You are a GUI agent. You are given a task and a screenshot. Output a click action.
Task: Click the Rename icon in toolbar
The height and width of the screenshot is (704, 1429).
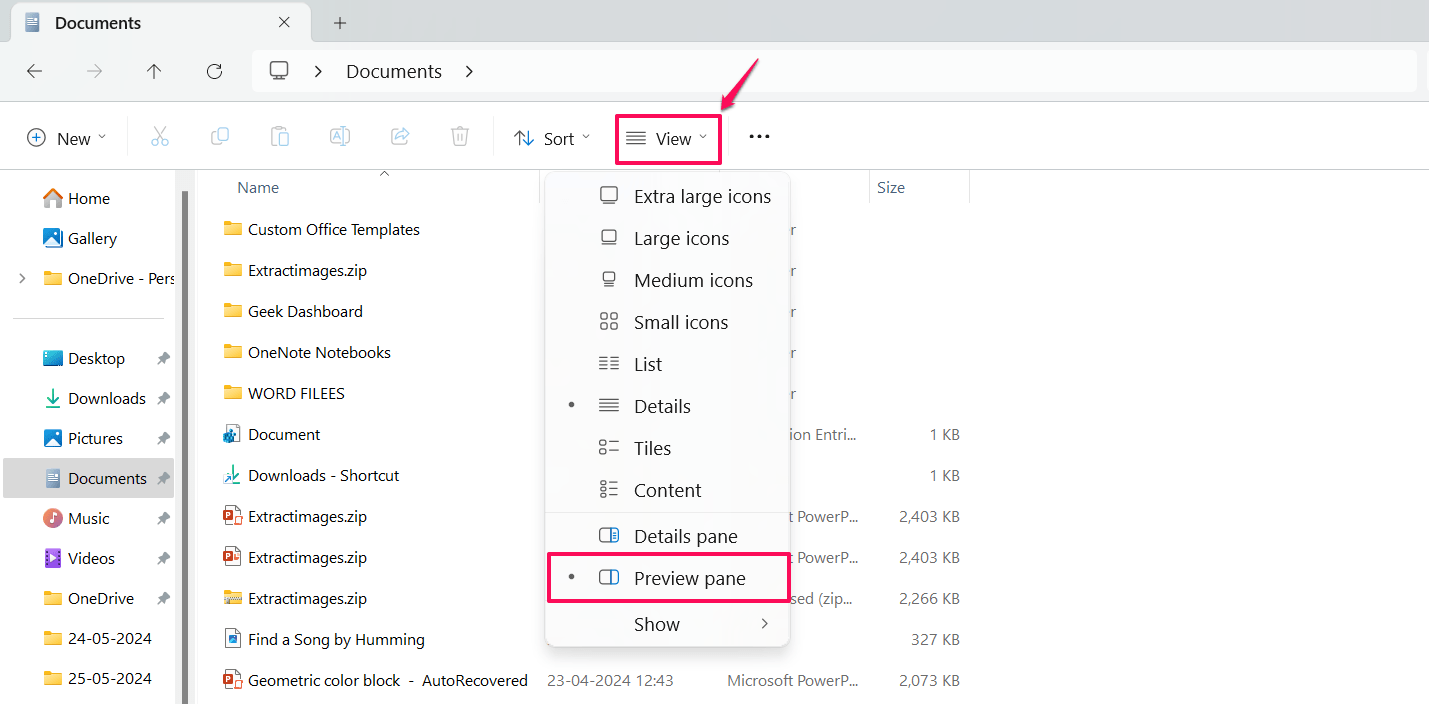tap(340, 138)
